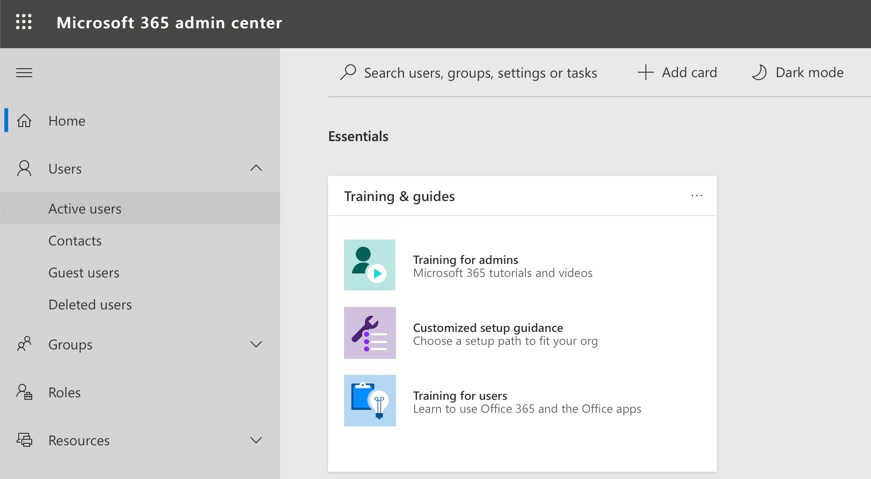Click the Add card button
This screenshot has width=871, height=479.
coord(677,72)
